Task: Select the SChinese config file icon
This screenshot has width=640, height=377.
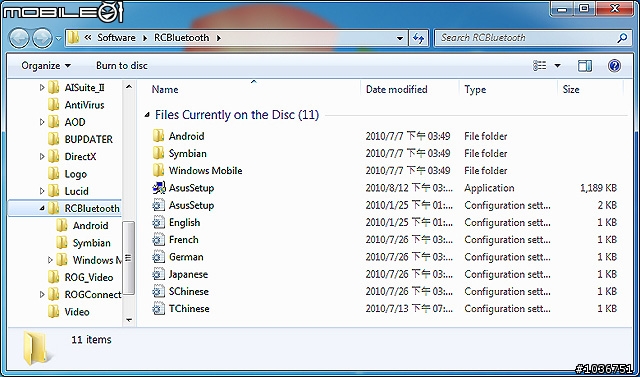Action: point(158,291)
